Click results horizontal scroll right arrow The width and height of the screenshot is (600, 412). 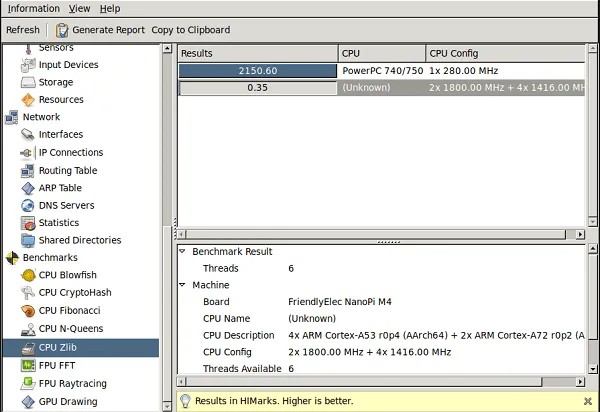pos(580,234)
